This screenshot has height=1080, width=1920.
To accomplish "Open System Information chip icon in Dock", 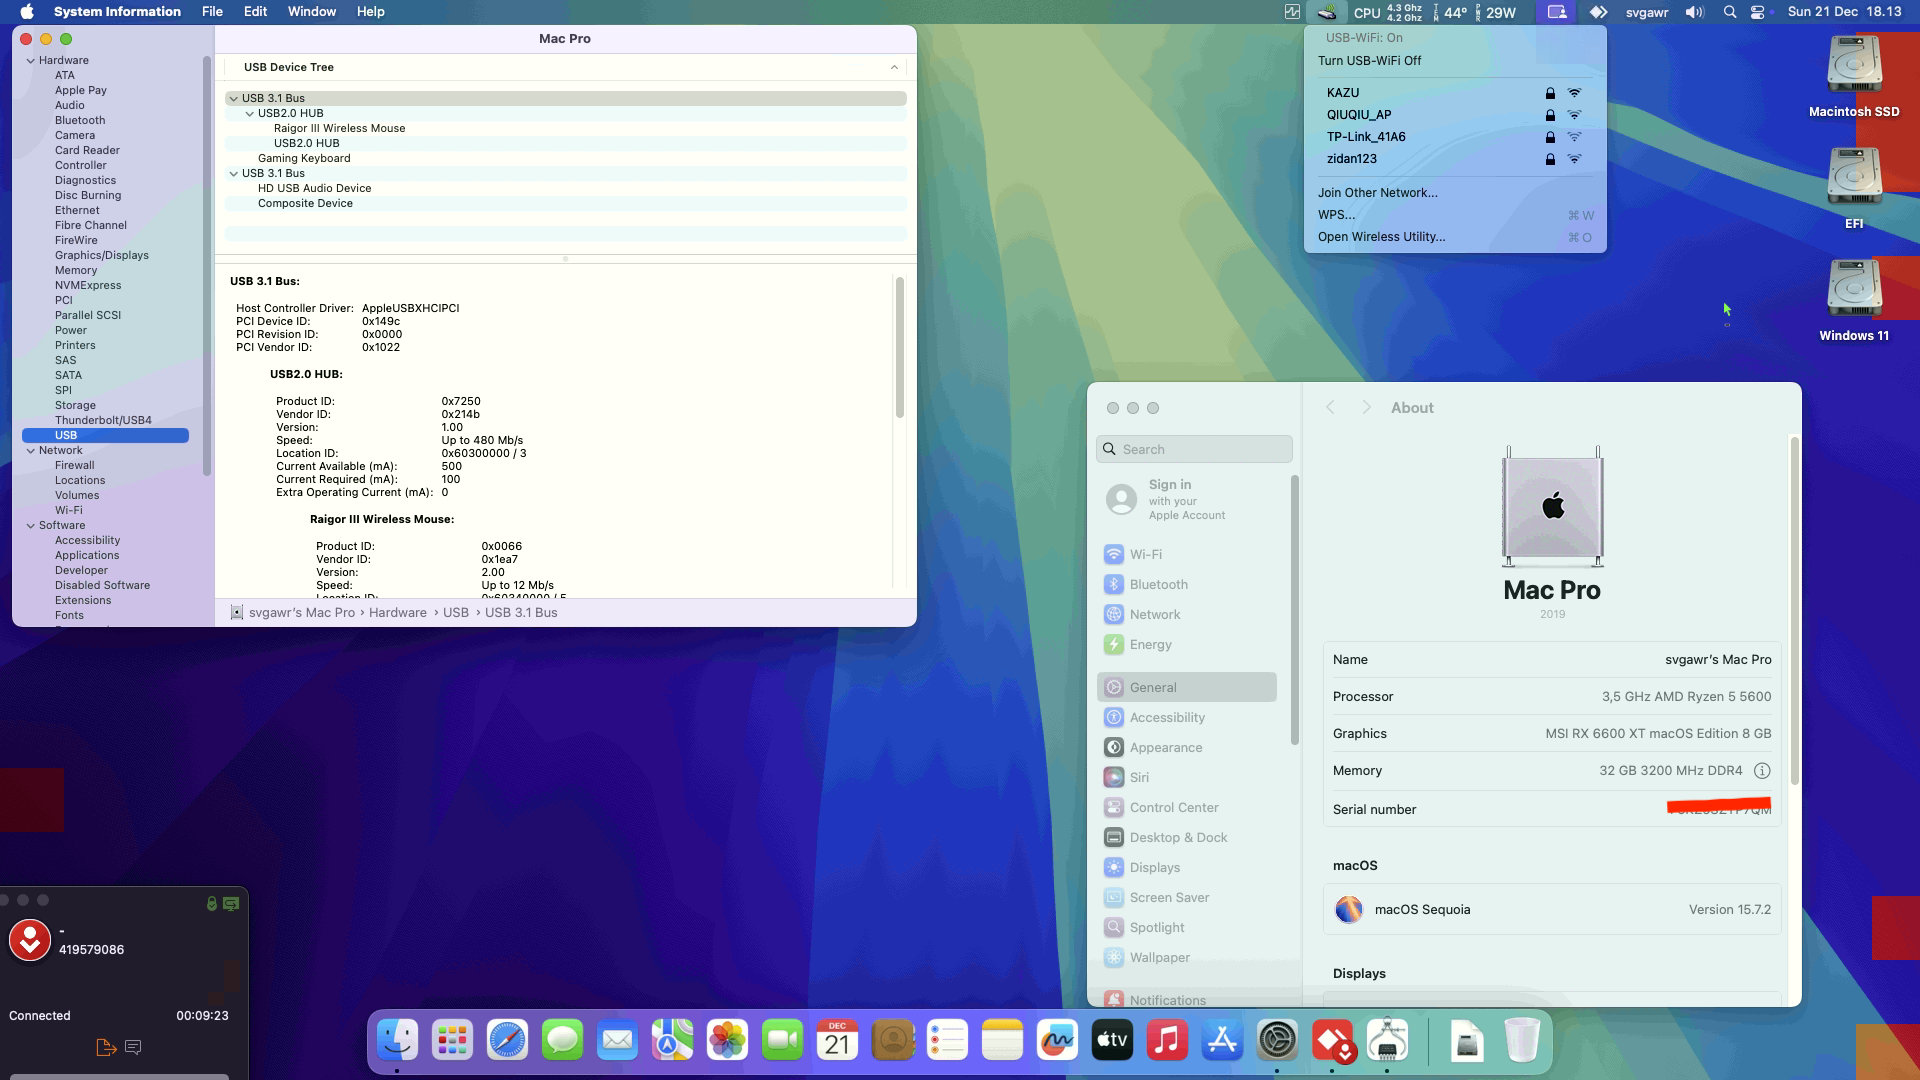I will (x=1387, y=1041).
